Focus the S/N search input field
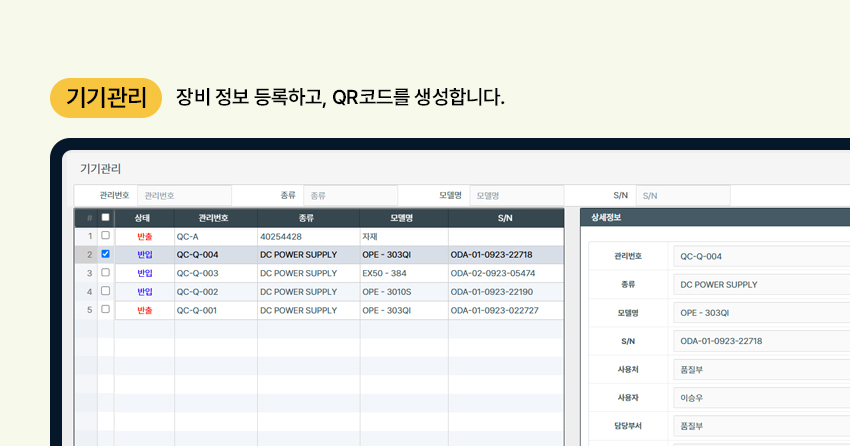 [683, 196]
